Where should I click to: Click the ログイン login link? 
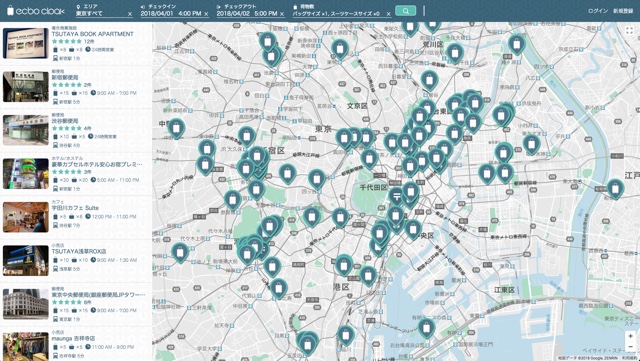coord(598,11)
